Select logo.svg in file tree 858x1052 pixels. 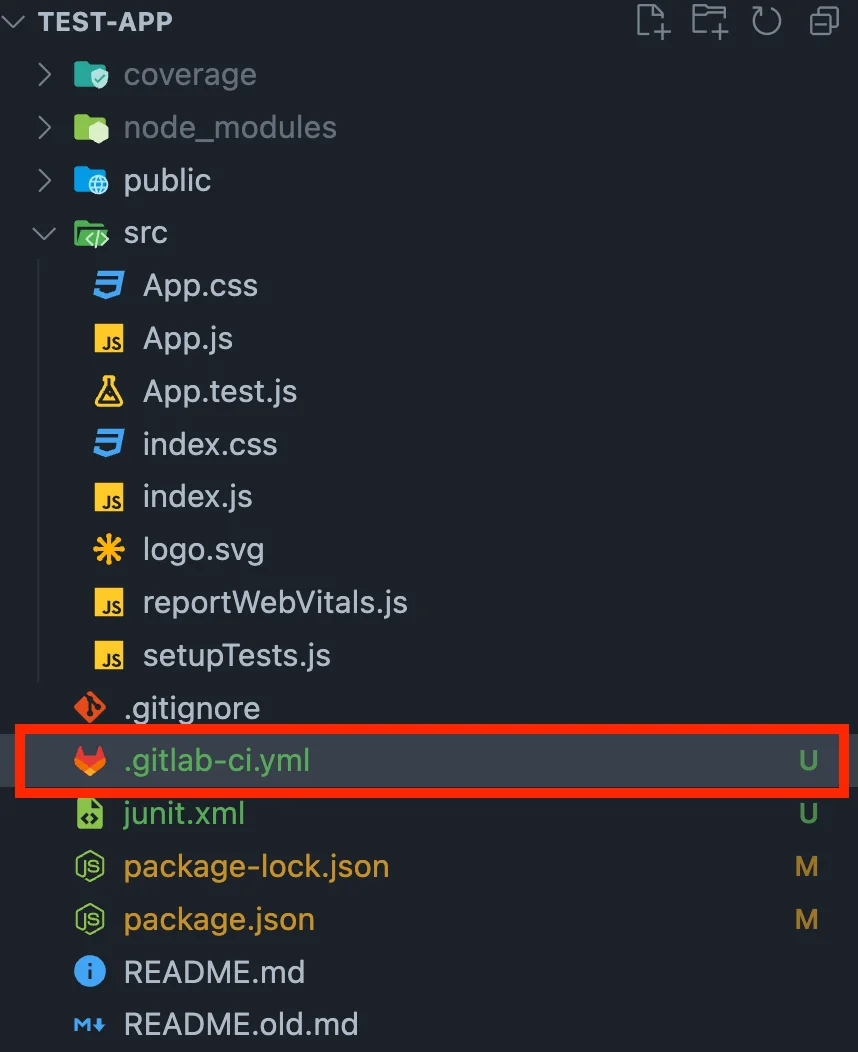pos(203,550)
